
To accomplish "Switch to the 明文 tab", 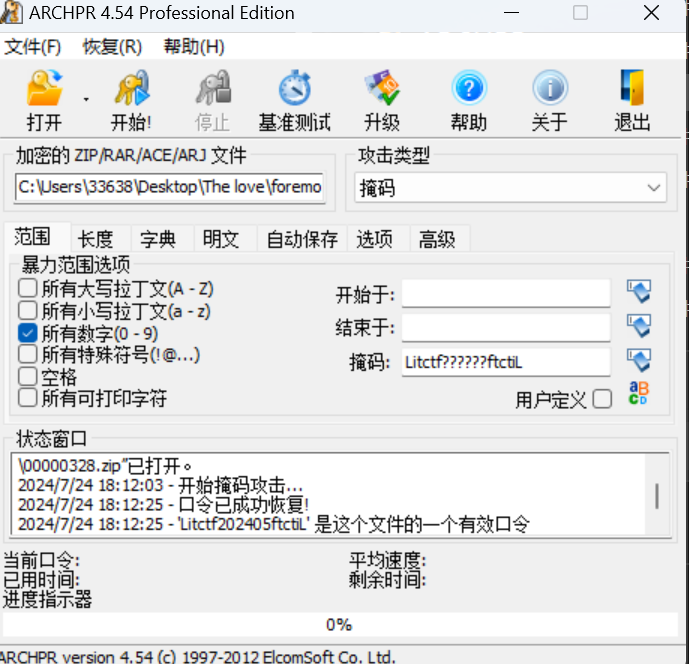I will (x=221, y=239).
